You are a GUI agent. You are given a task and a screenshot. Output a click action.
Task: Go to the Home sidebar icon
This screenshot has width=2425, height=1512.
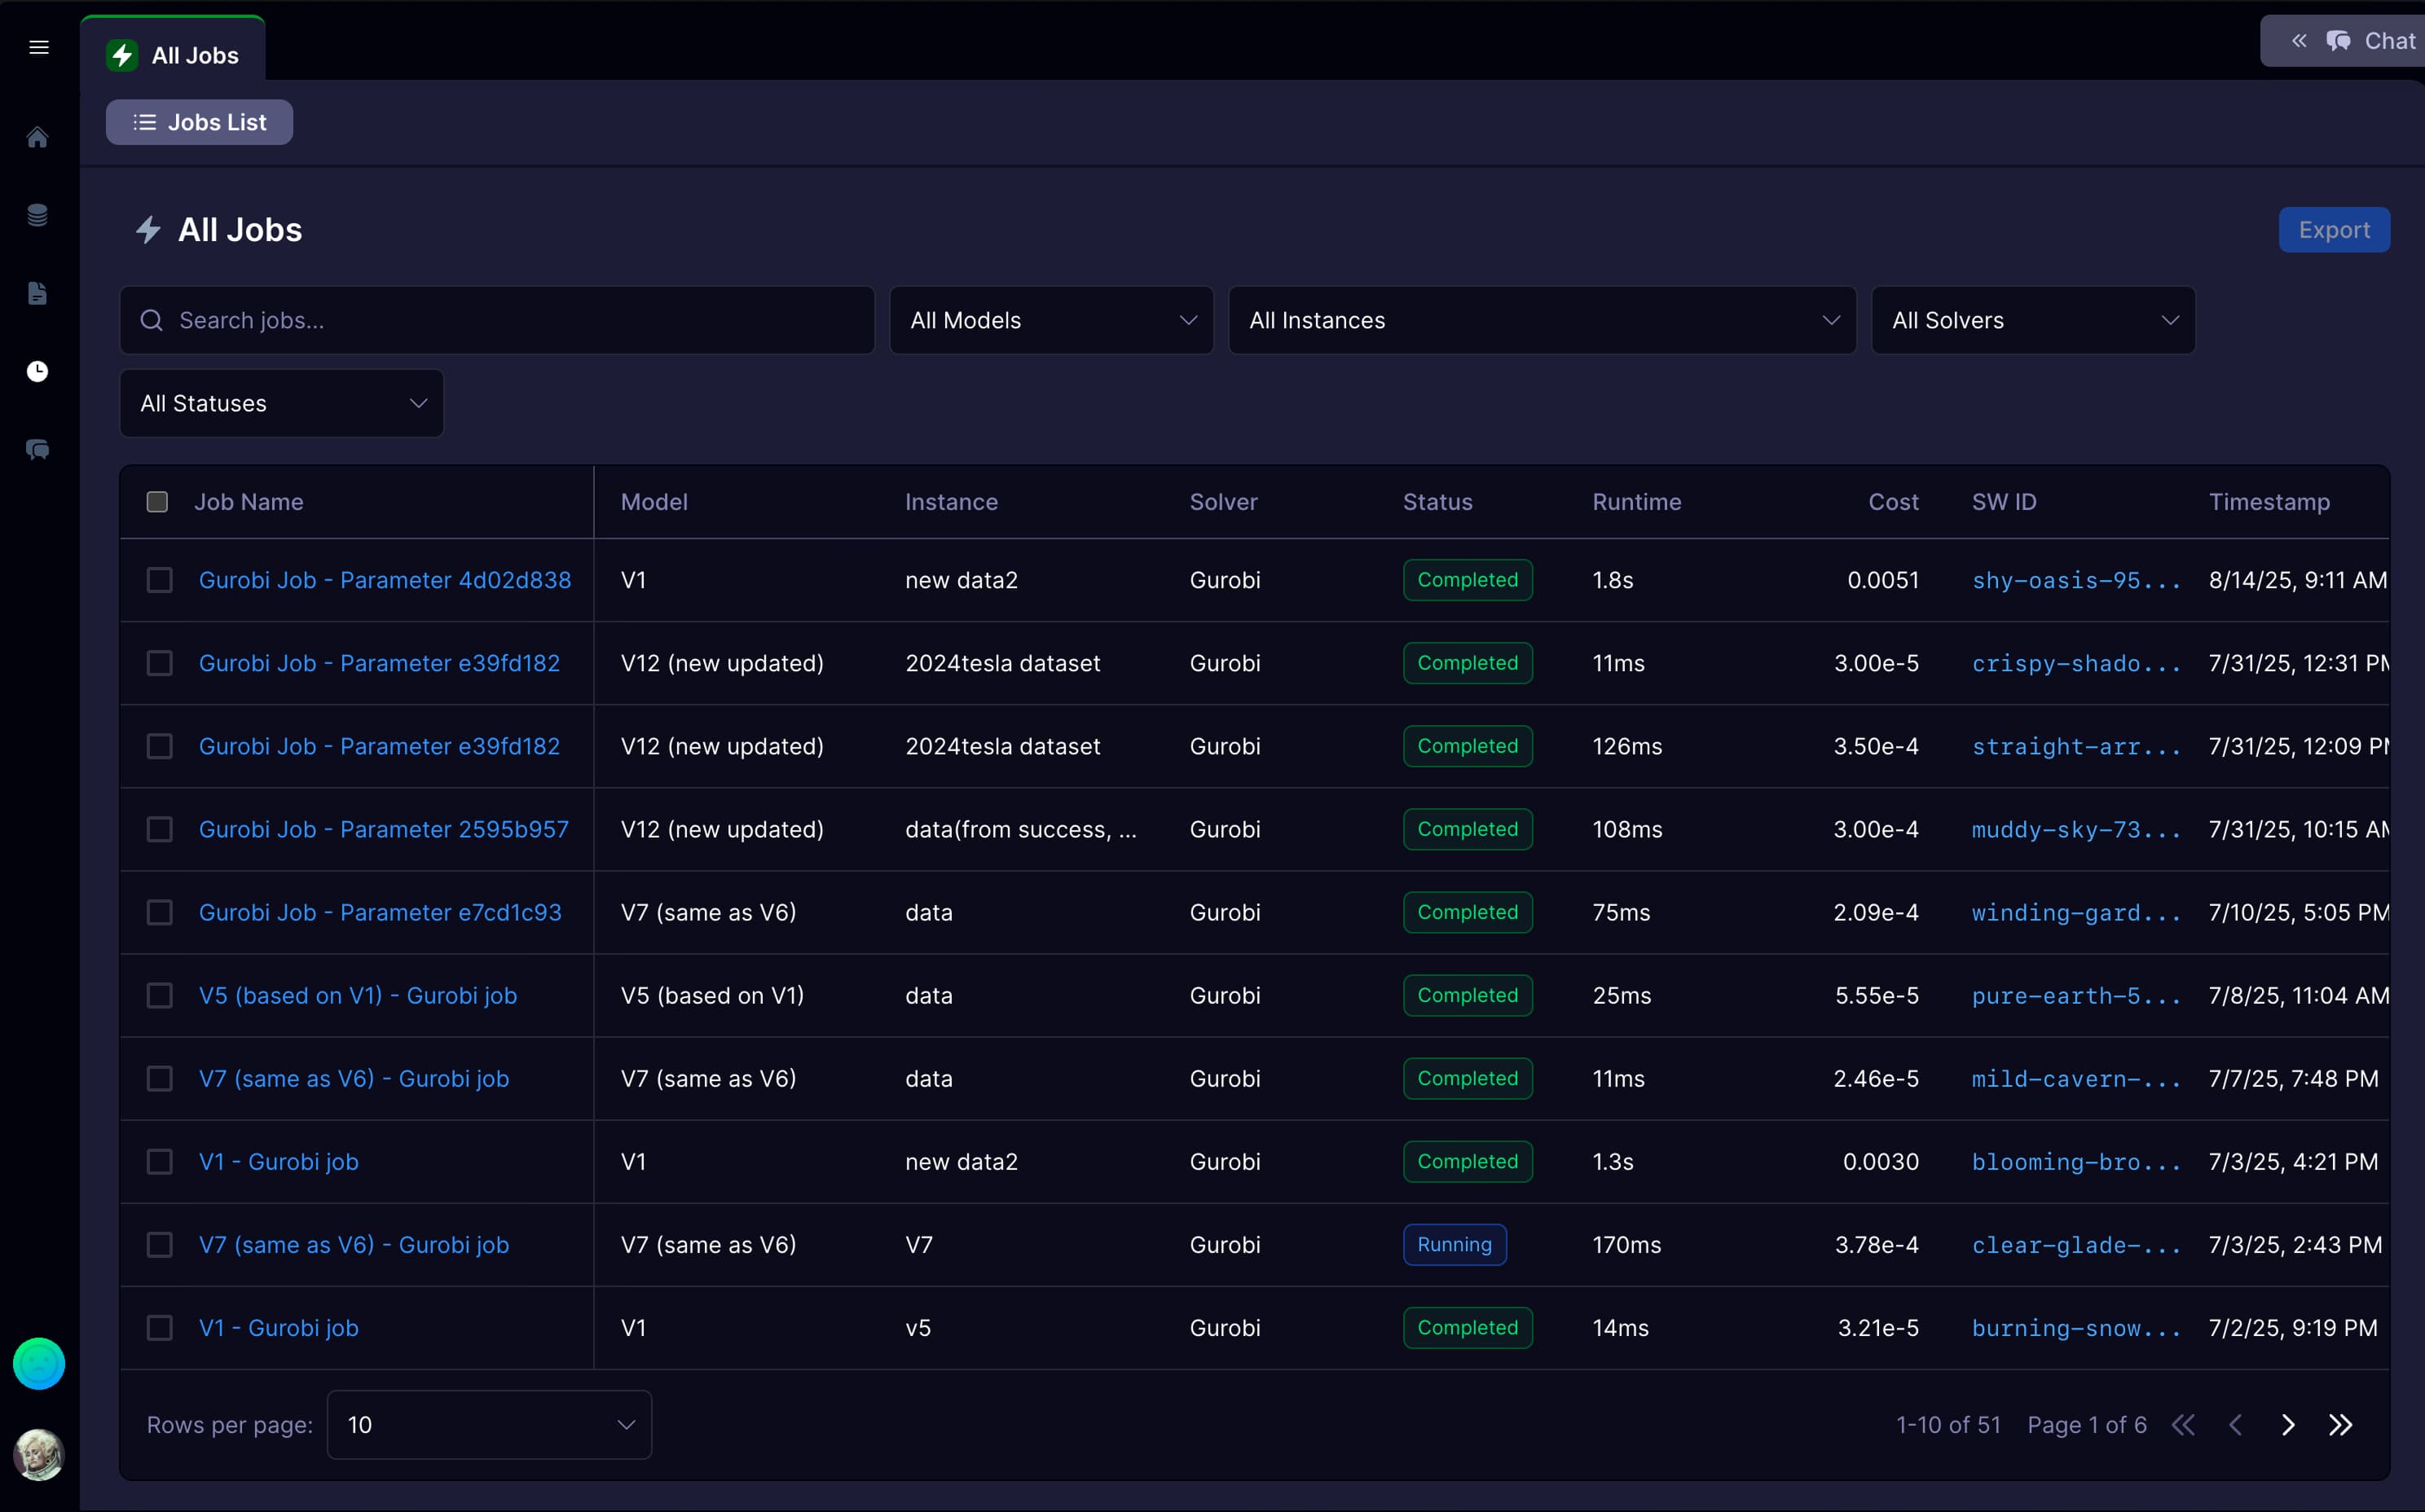38,137
